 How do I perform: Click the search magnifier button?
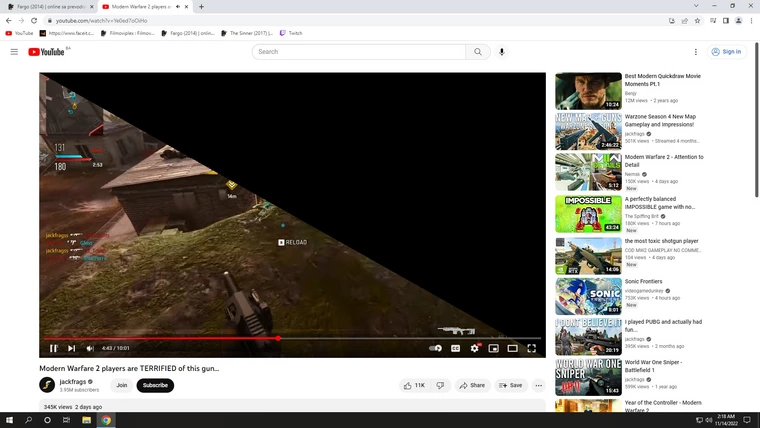tap(478, 52)
